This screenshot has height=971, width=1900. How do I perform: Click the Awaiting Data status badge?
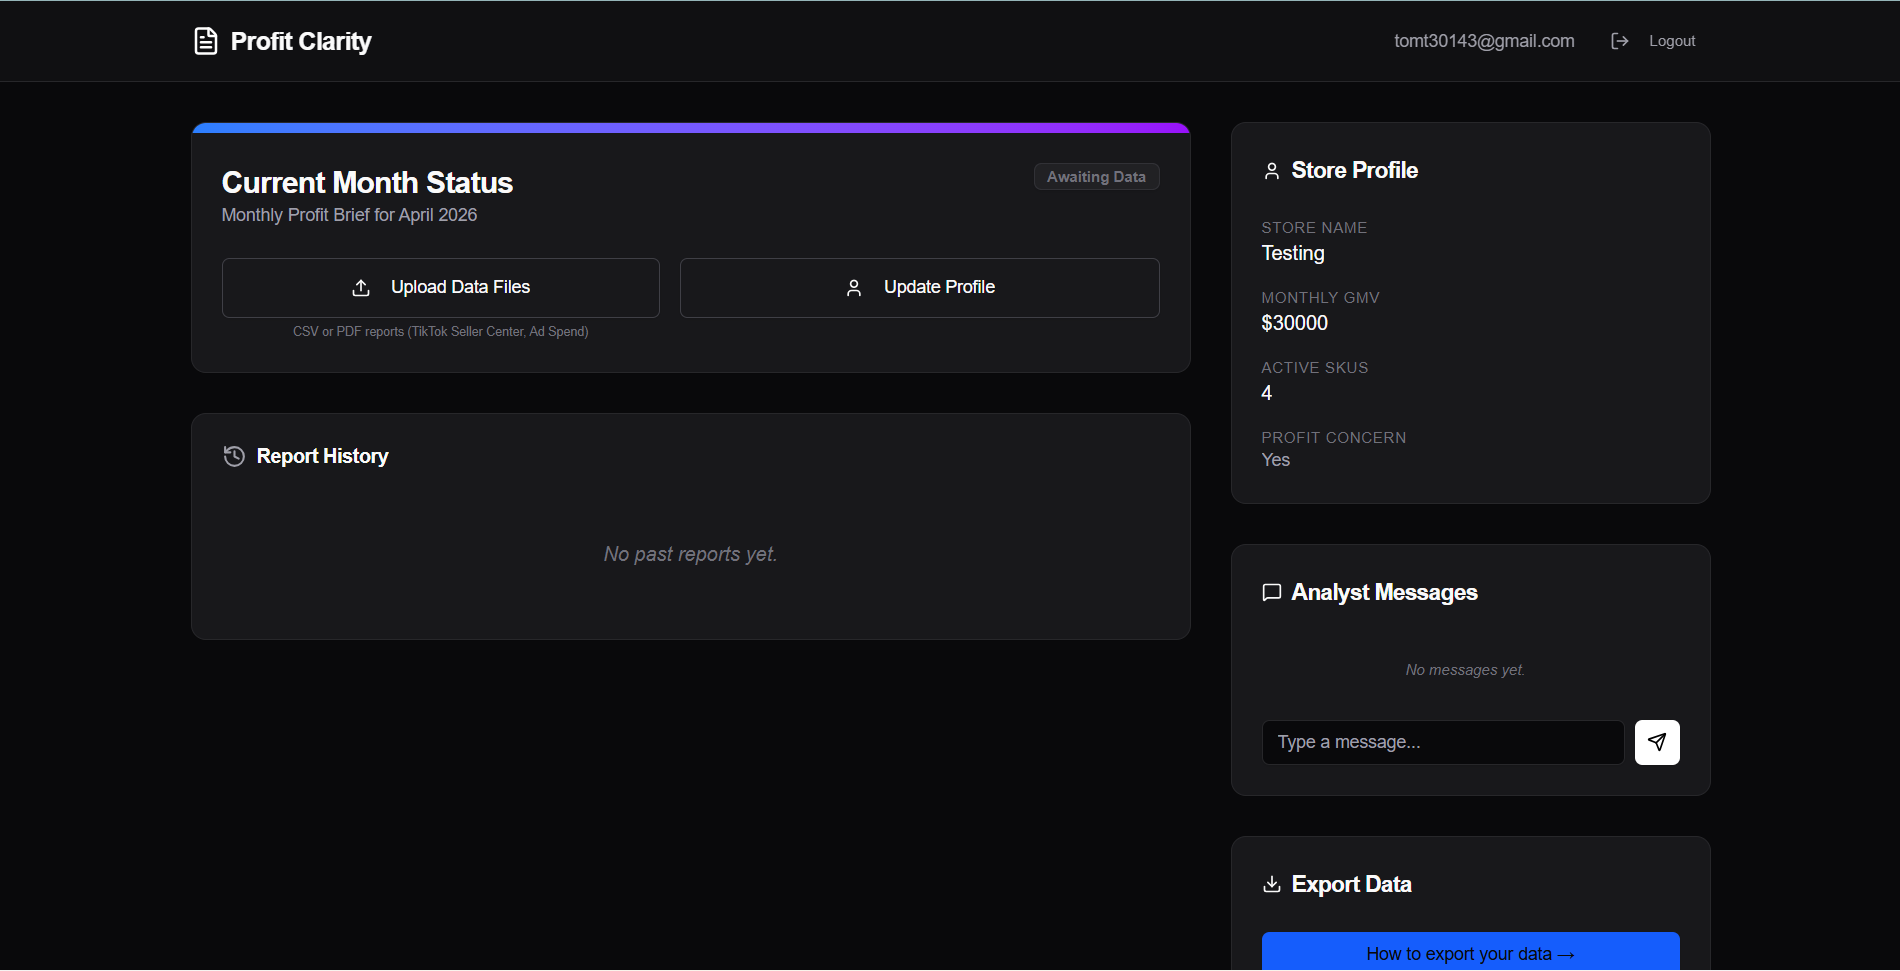1096,177
